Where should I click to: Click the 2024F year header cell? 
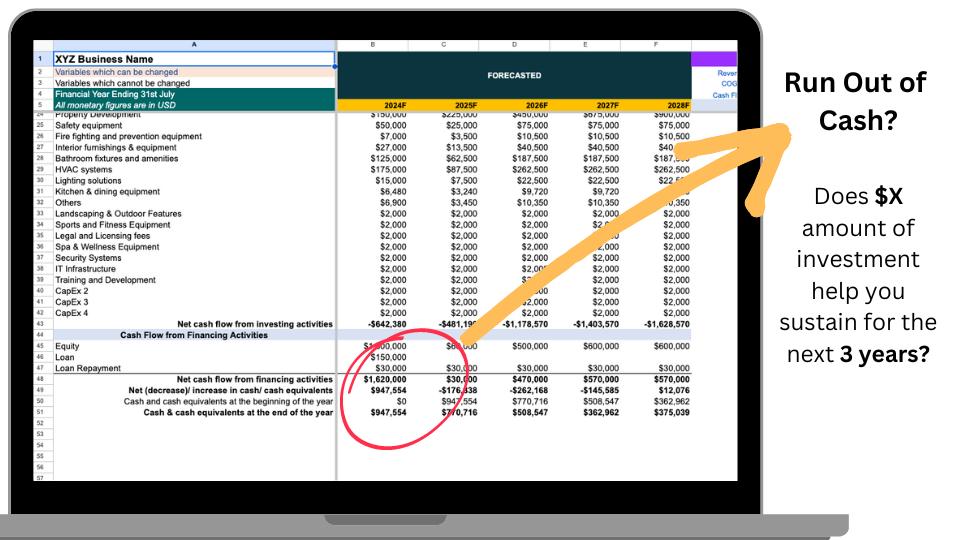[x=371, y=105]
